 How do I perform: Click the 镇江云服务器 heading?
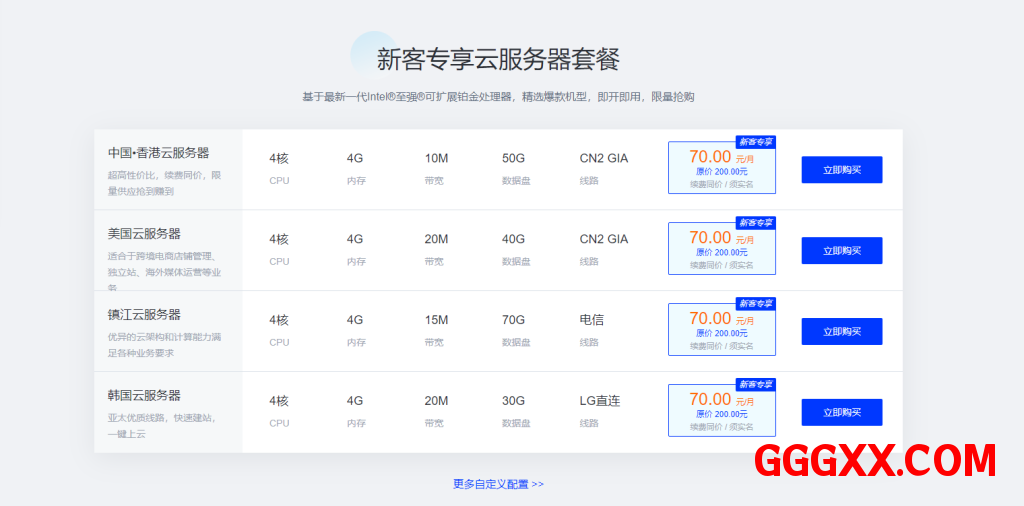tap(145, 315)
